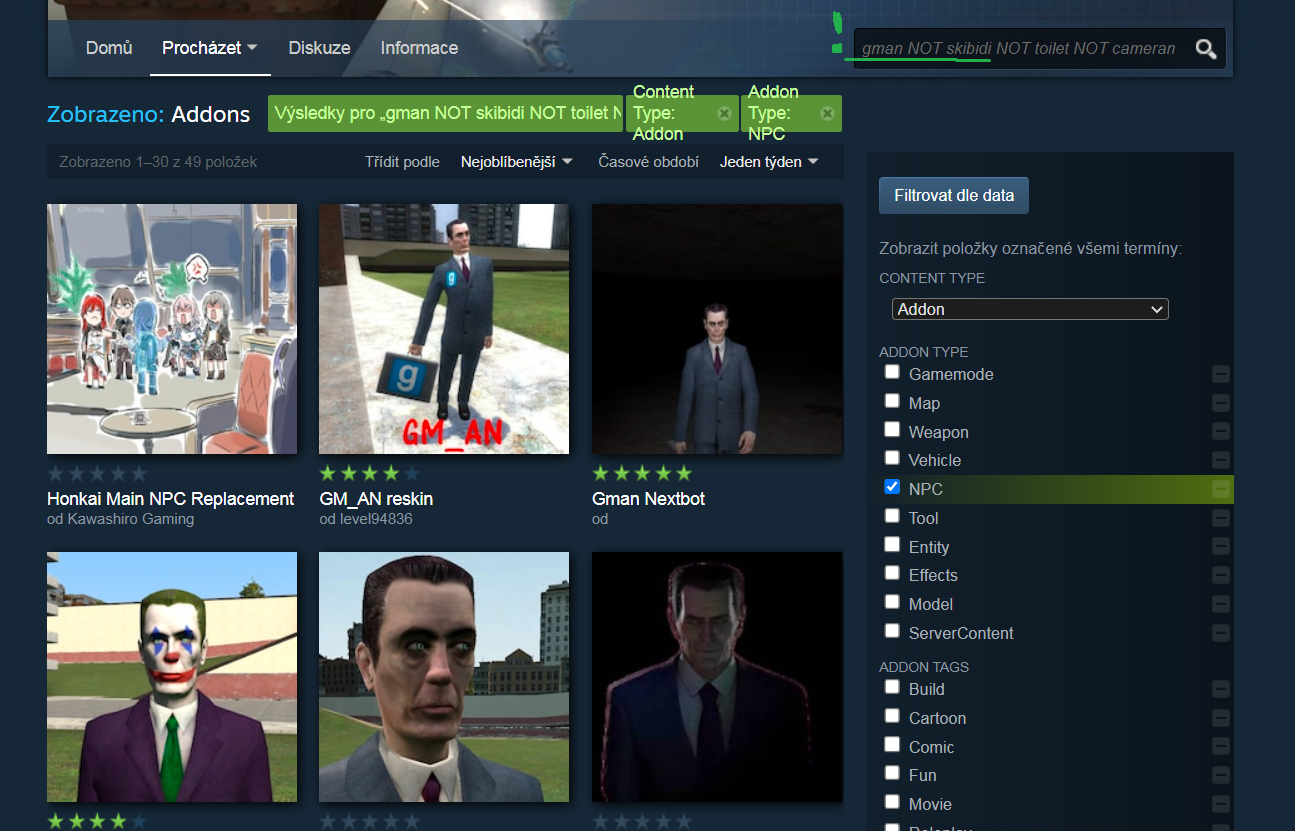This screenshot has width=1295, height=831.
Task: Open the dark red-outlined Gman thumbnail
Action: (x=717, y=677)
